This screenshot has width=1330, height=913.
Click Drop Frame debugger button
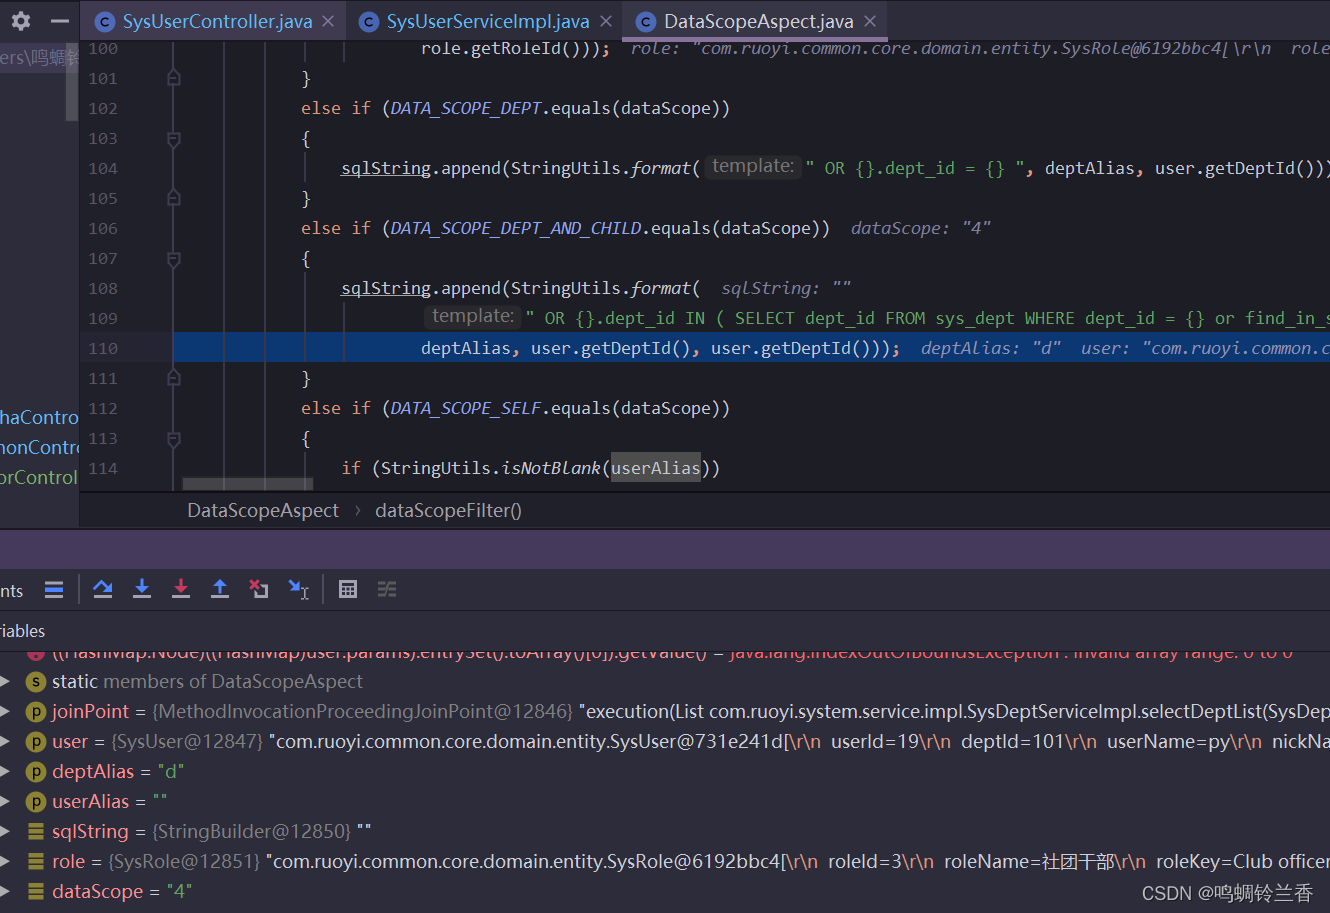(x=259, y=589)
